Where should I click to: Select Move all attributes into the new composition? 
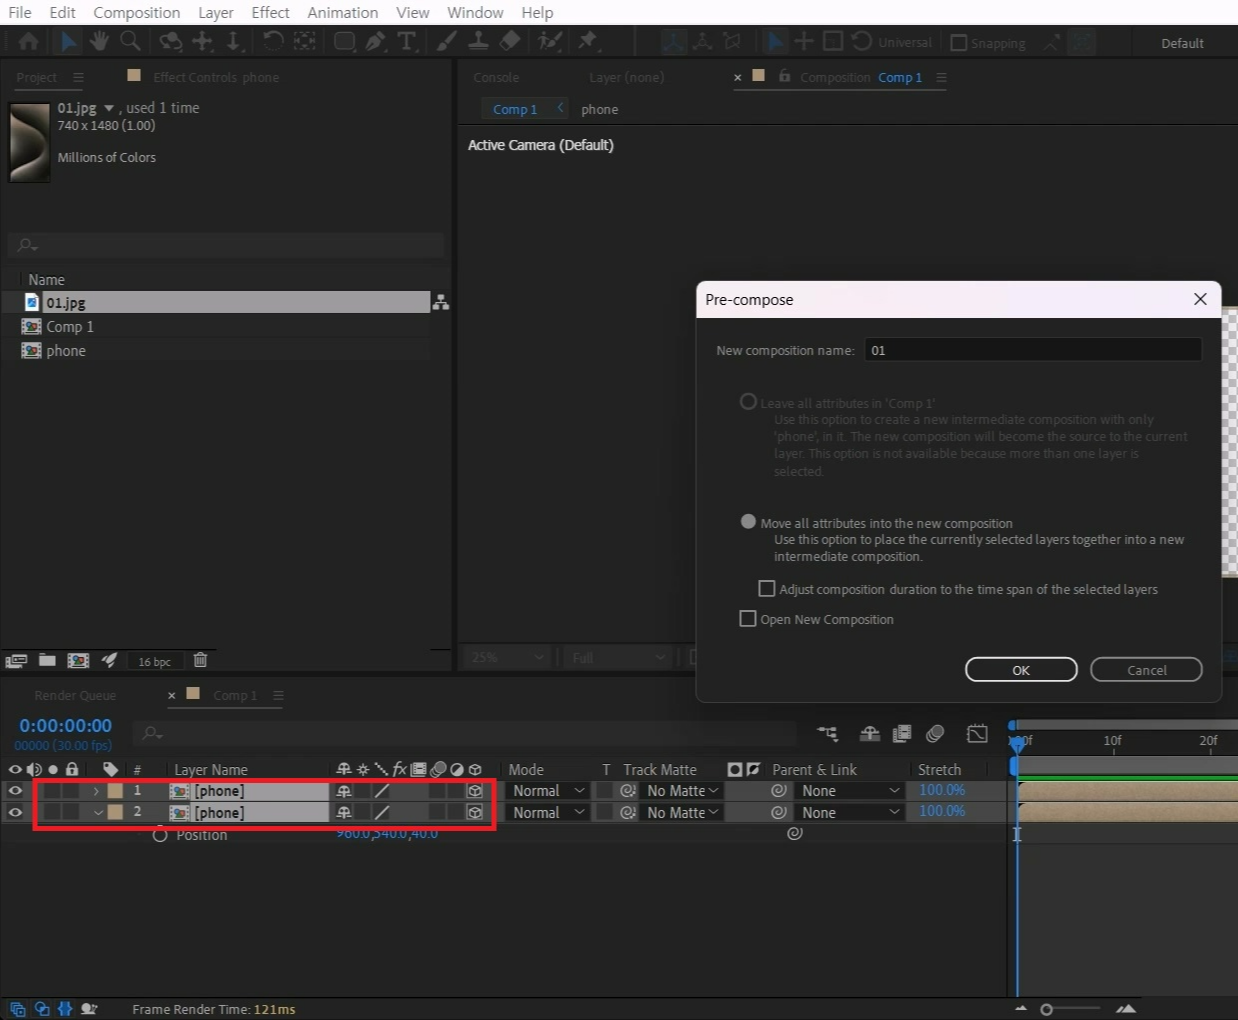748,522
